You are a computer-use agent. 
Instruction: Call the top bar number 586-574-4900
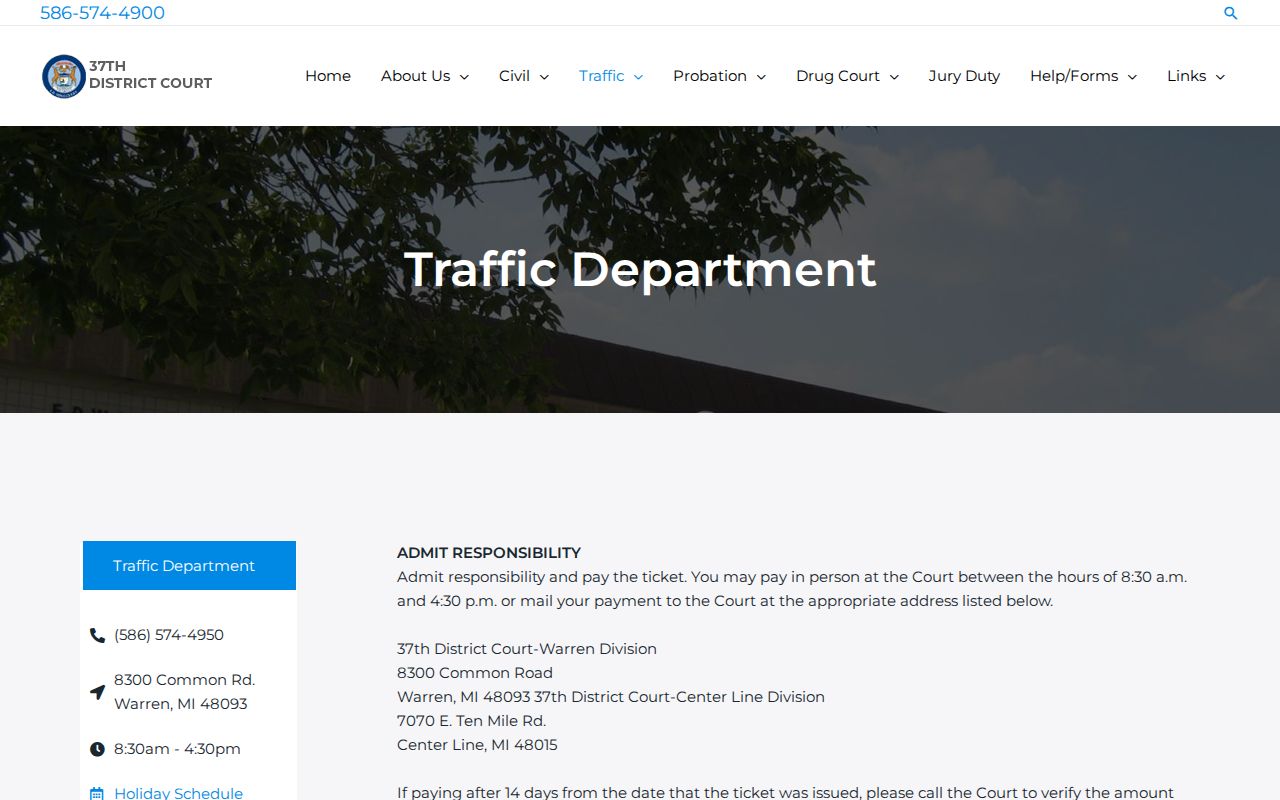point(102,13)
